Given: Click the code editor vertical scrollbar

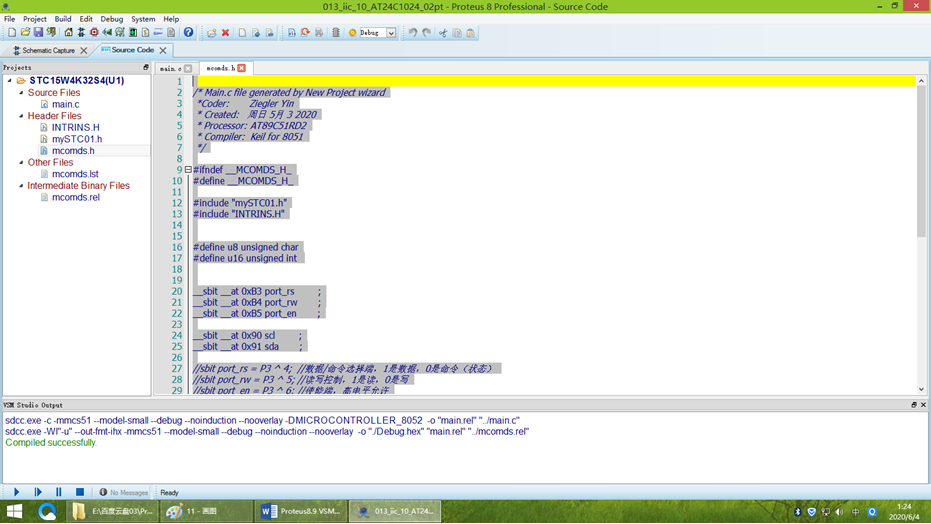Looking at the screenshot, I should 921,160.
